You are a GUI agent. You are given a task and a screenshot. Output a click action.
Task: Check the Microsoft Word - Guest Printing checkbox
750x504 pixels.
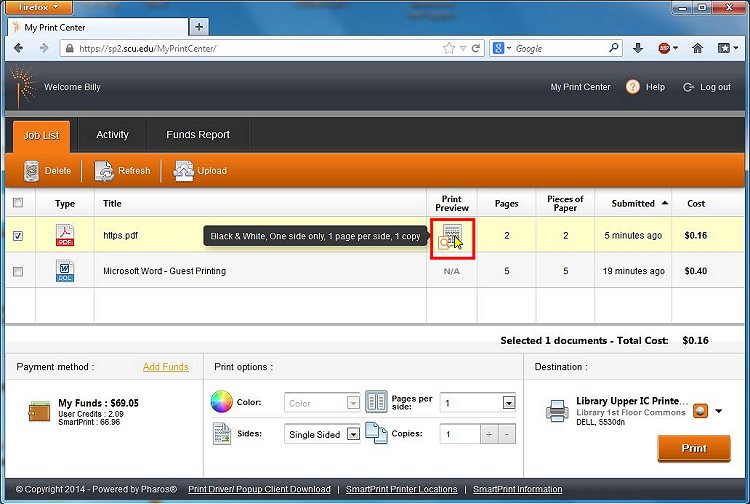[18, 272]
